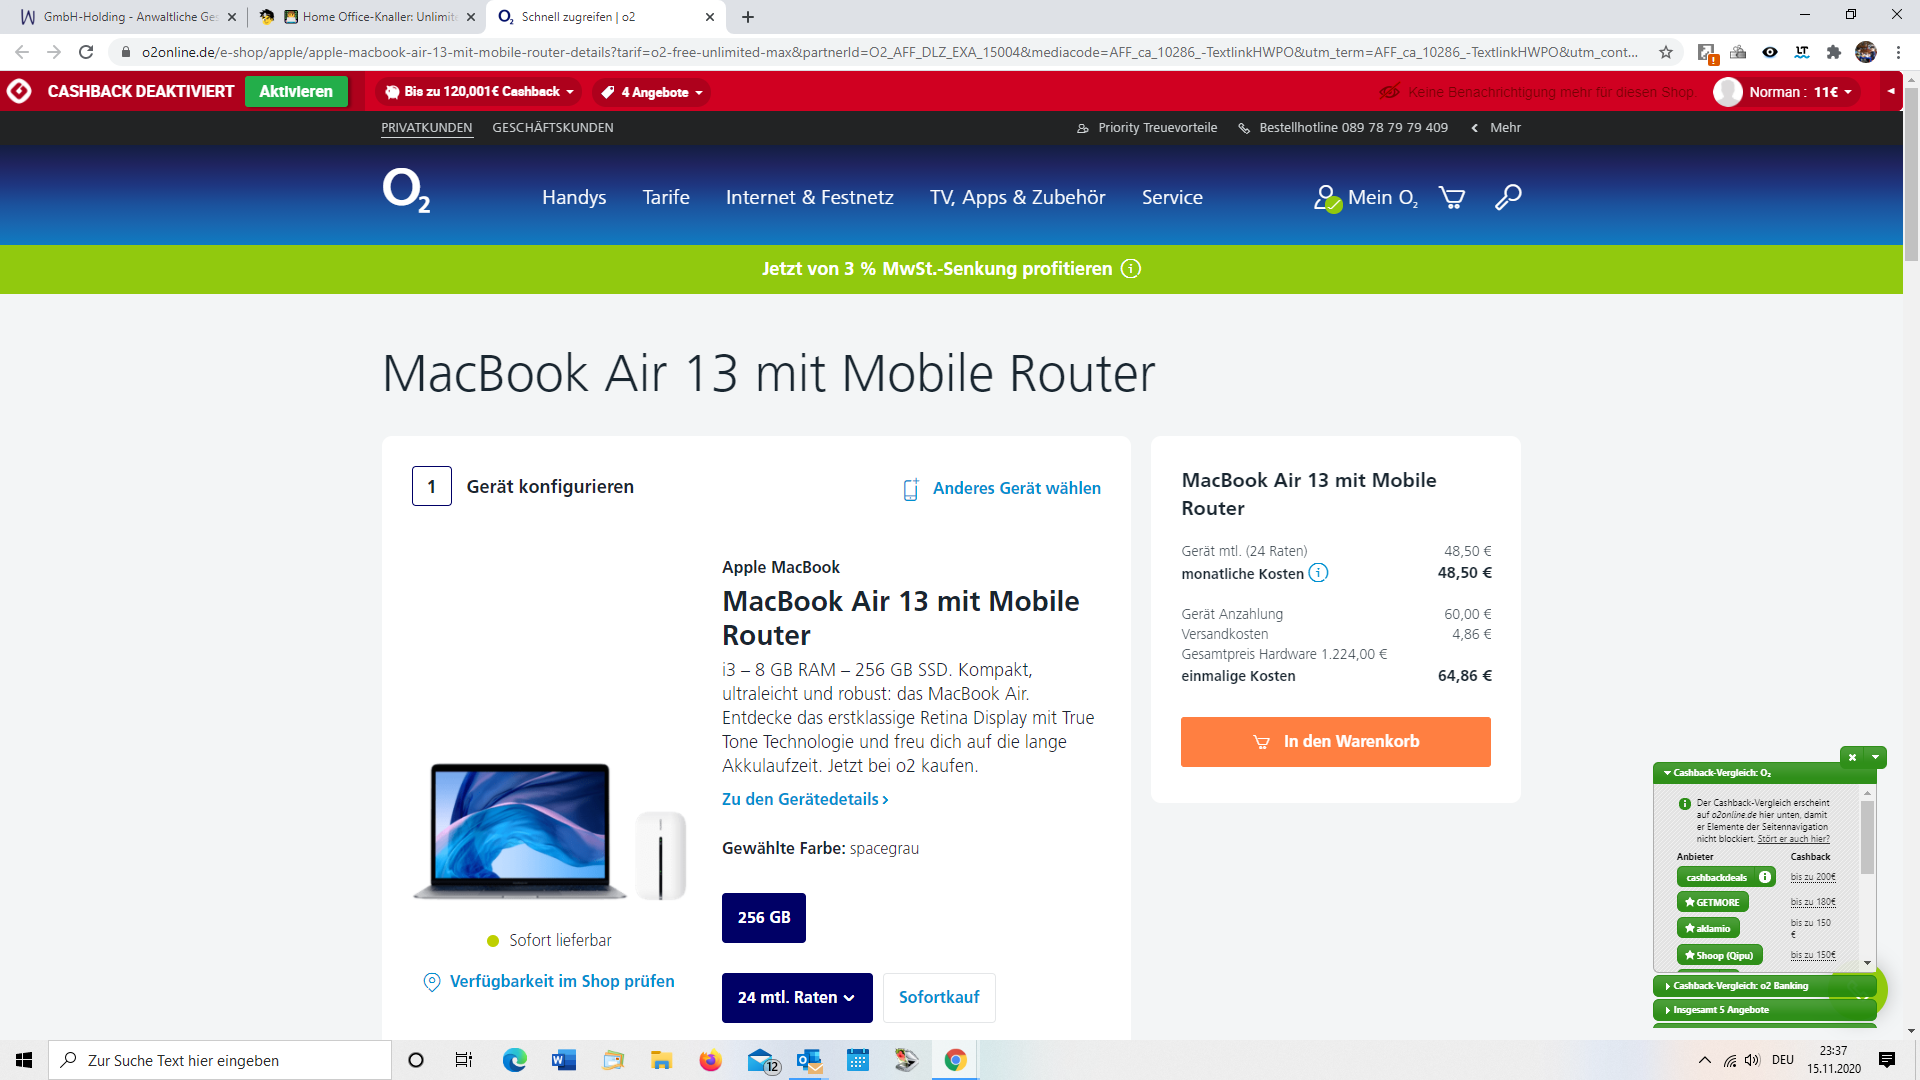1920x1080 pixels.
Task: Open Firefox from the taskbar
Action: coord(710,1060)
